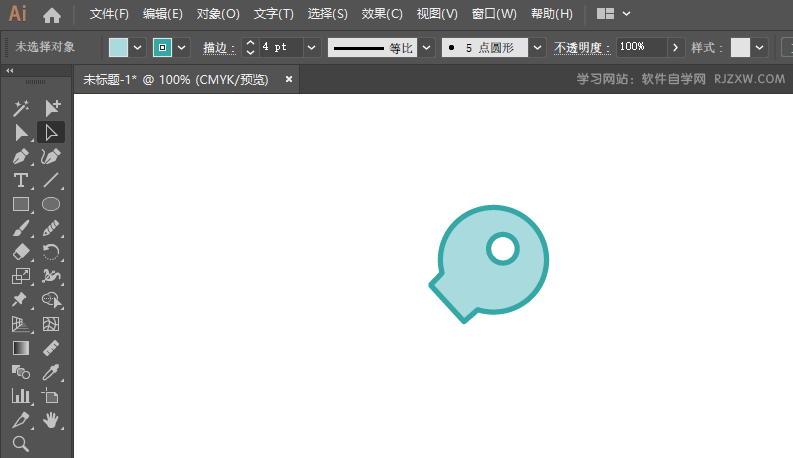Viewport: 793px width, 458px height.
Task: Select the Scale tool
Action: 21,276
